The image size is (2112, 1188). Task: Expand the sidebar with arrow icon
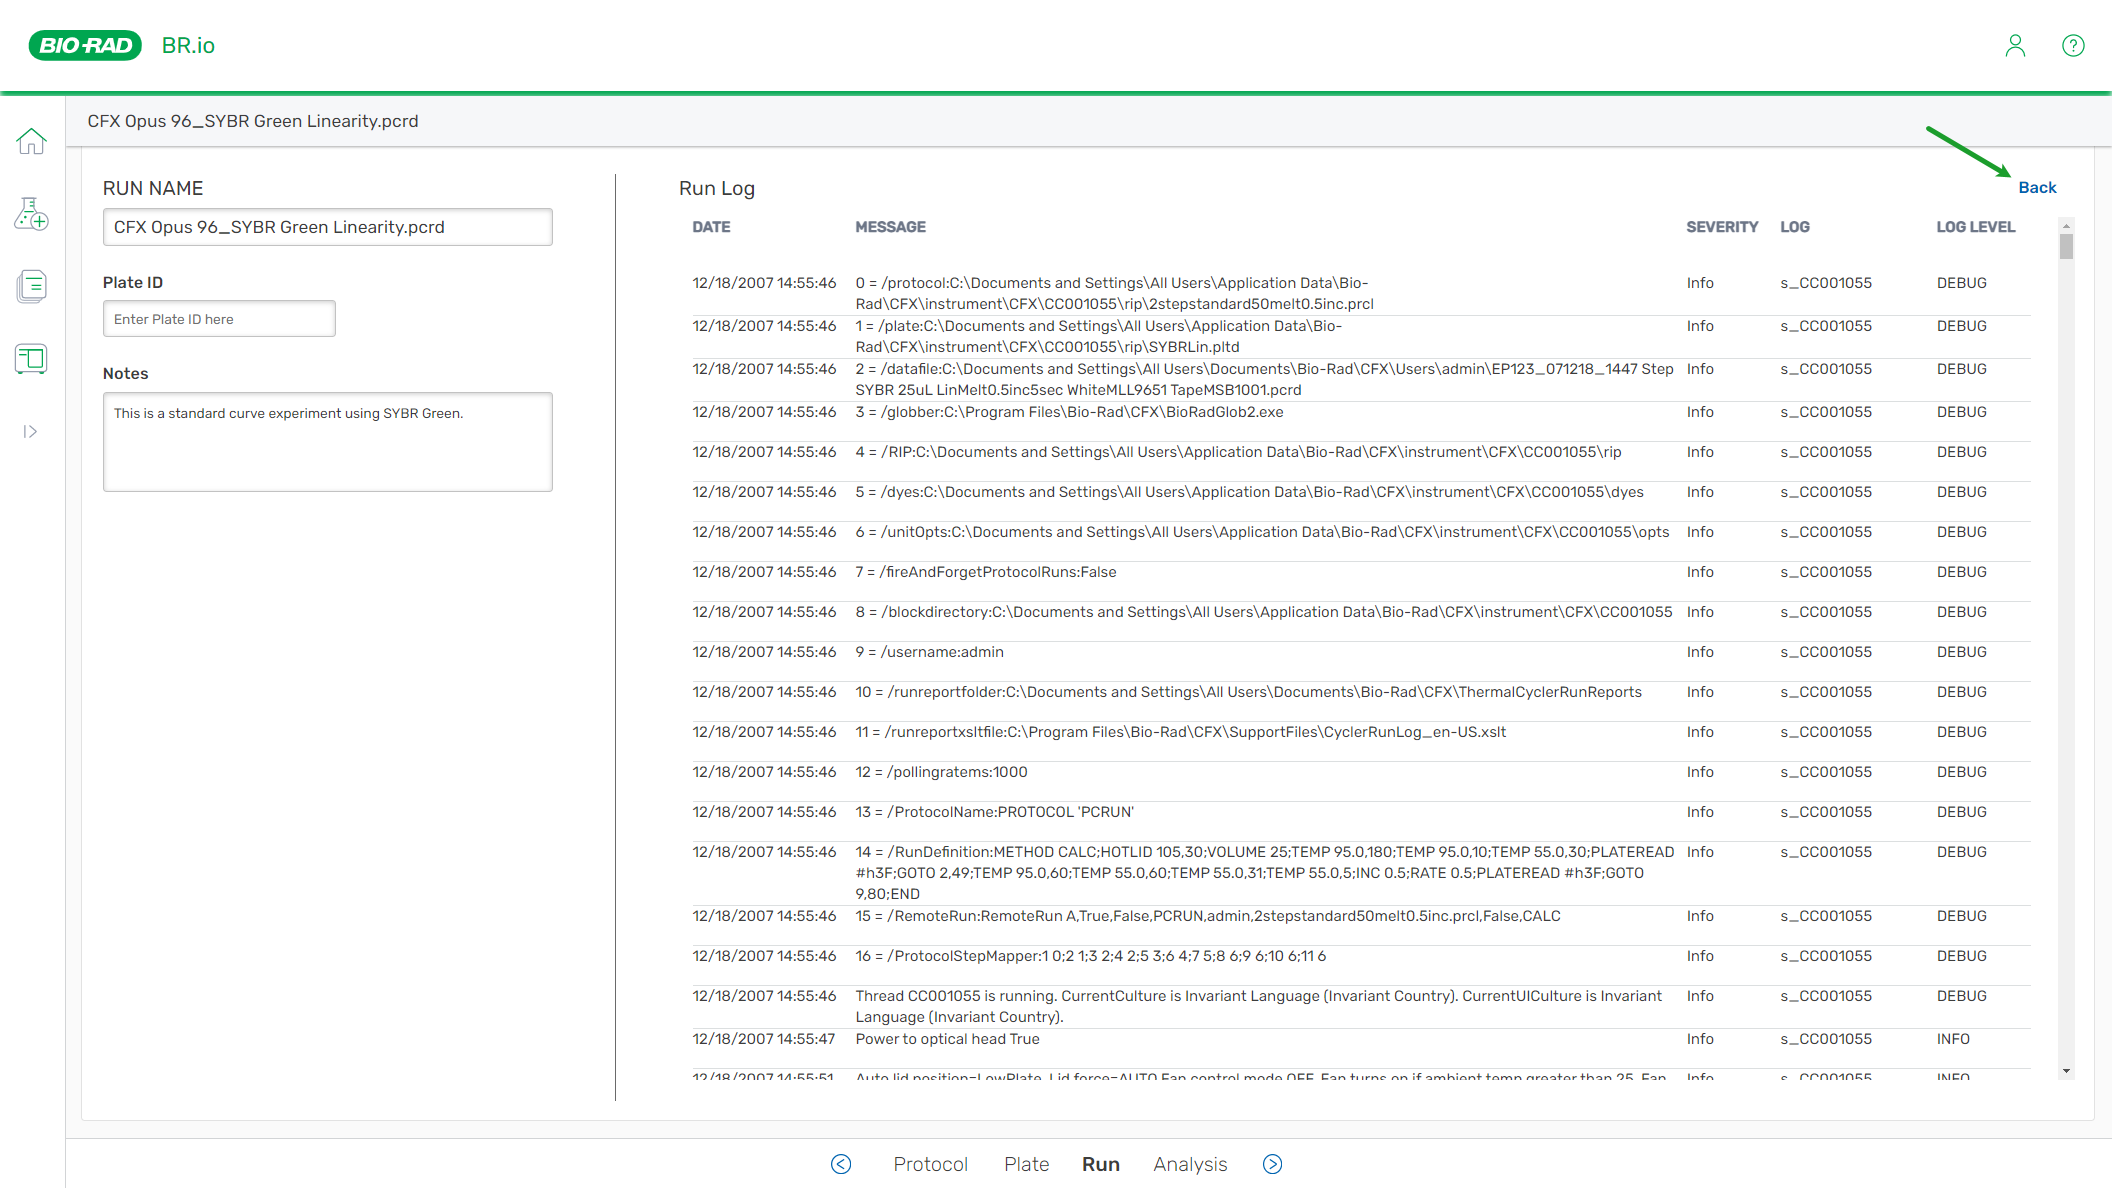click(x=30, y=431)
